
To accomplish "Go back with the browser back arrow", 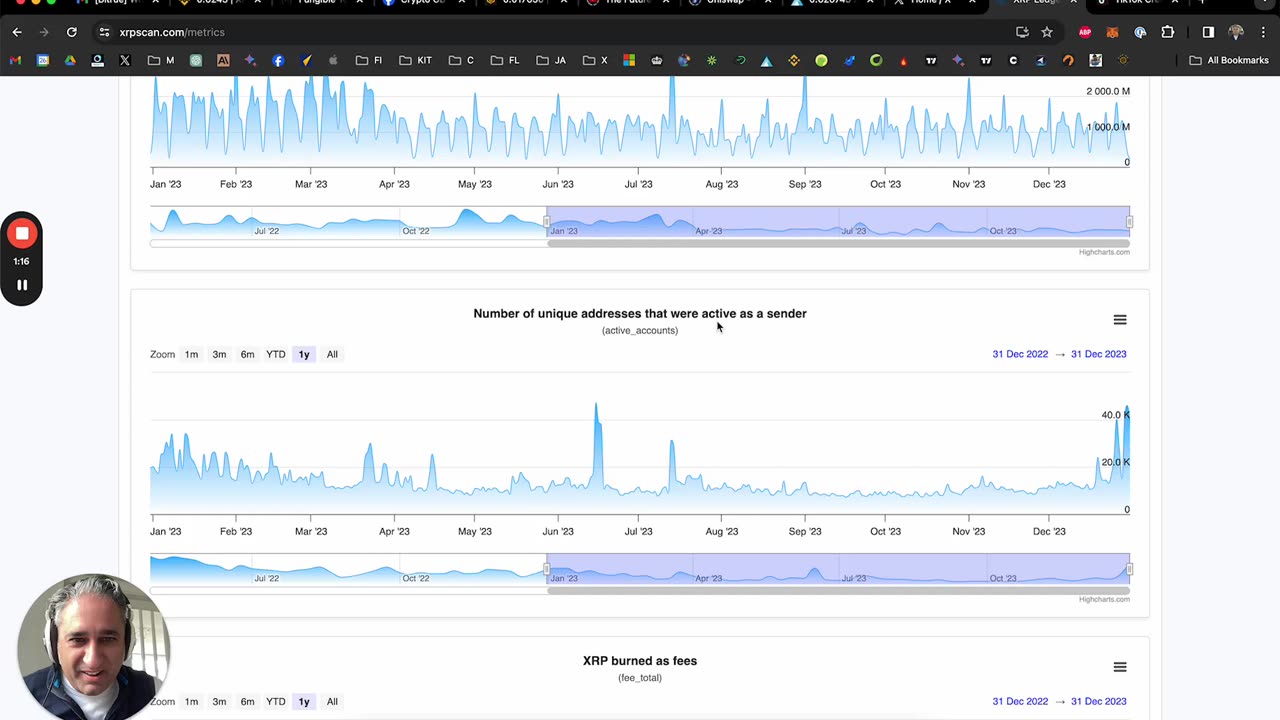I will pyautogui.click(x=17, y=32).
